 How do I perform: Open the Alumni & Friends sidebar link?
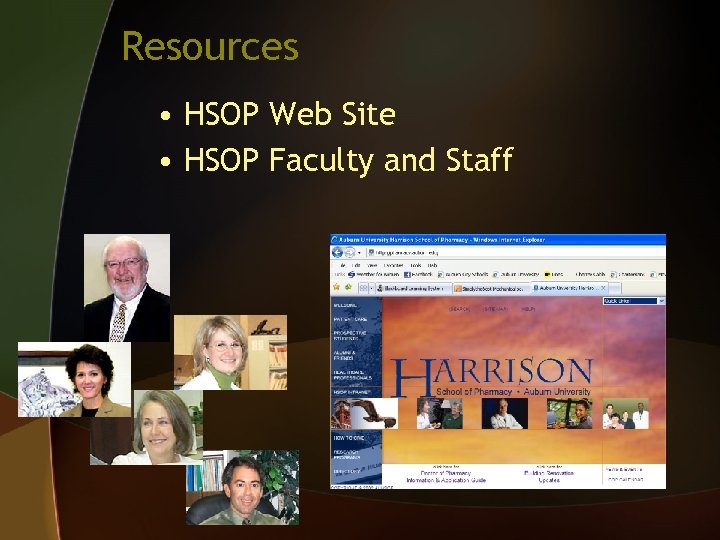tap(344, 355)
